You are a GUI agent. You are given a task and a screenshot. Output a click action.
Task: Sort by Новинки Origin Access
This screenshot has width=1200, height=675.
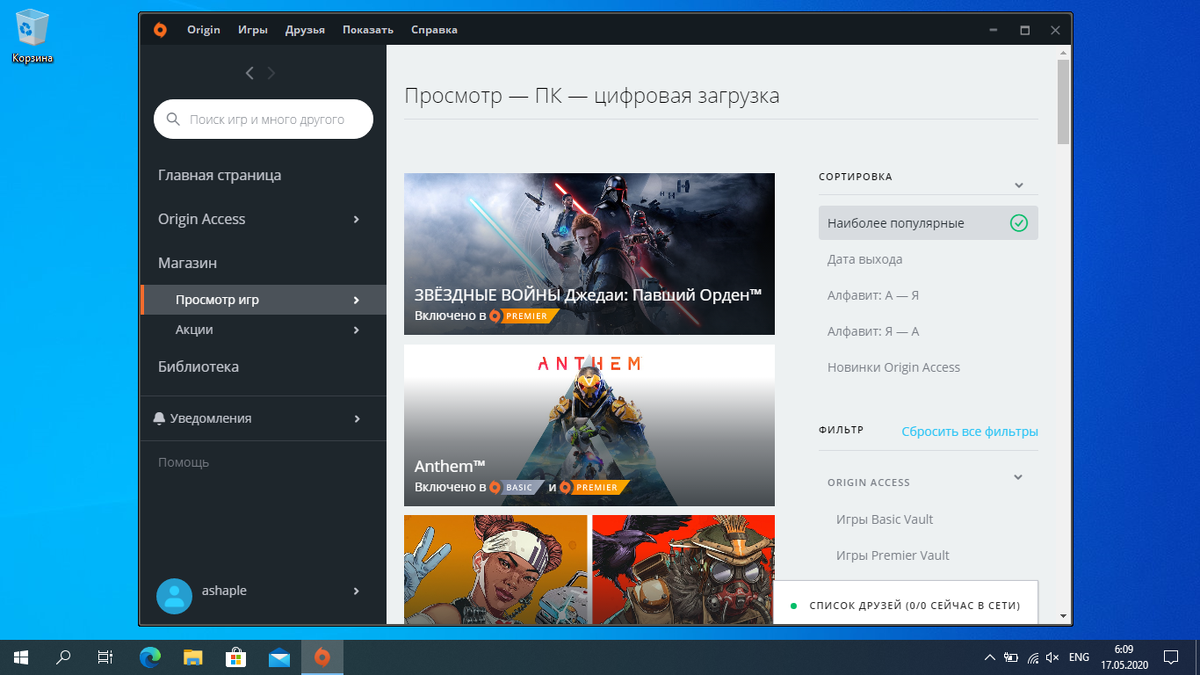tap(893, 367)
